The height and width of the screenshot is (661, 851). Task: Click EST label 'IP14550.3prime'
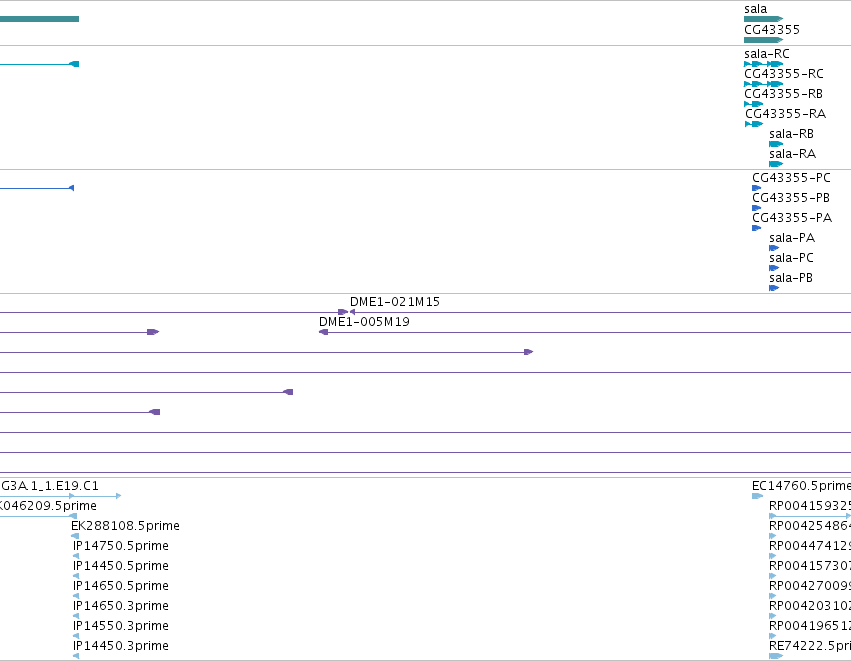point(120,626)
